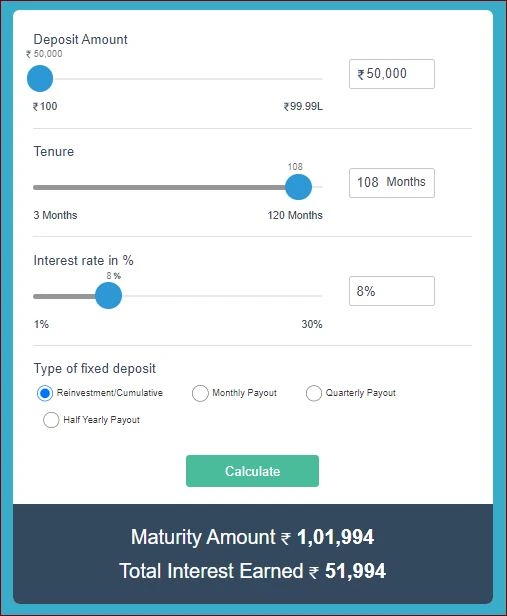Screen dimensions: 507x616
Task: Click the Maturity Amount result text
Action: [252, 537]
